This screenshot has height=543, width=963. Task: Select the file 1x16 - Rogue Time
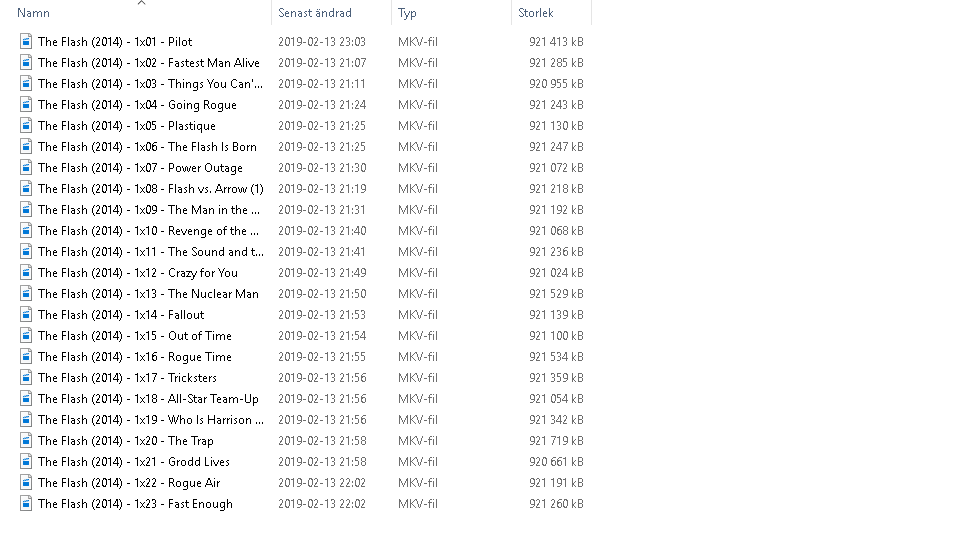(135, 357)
